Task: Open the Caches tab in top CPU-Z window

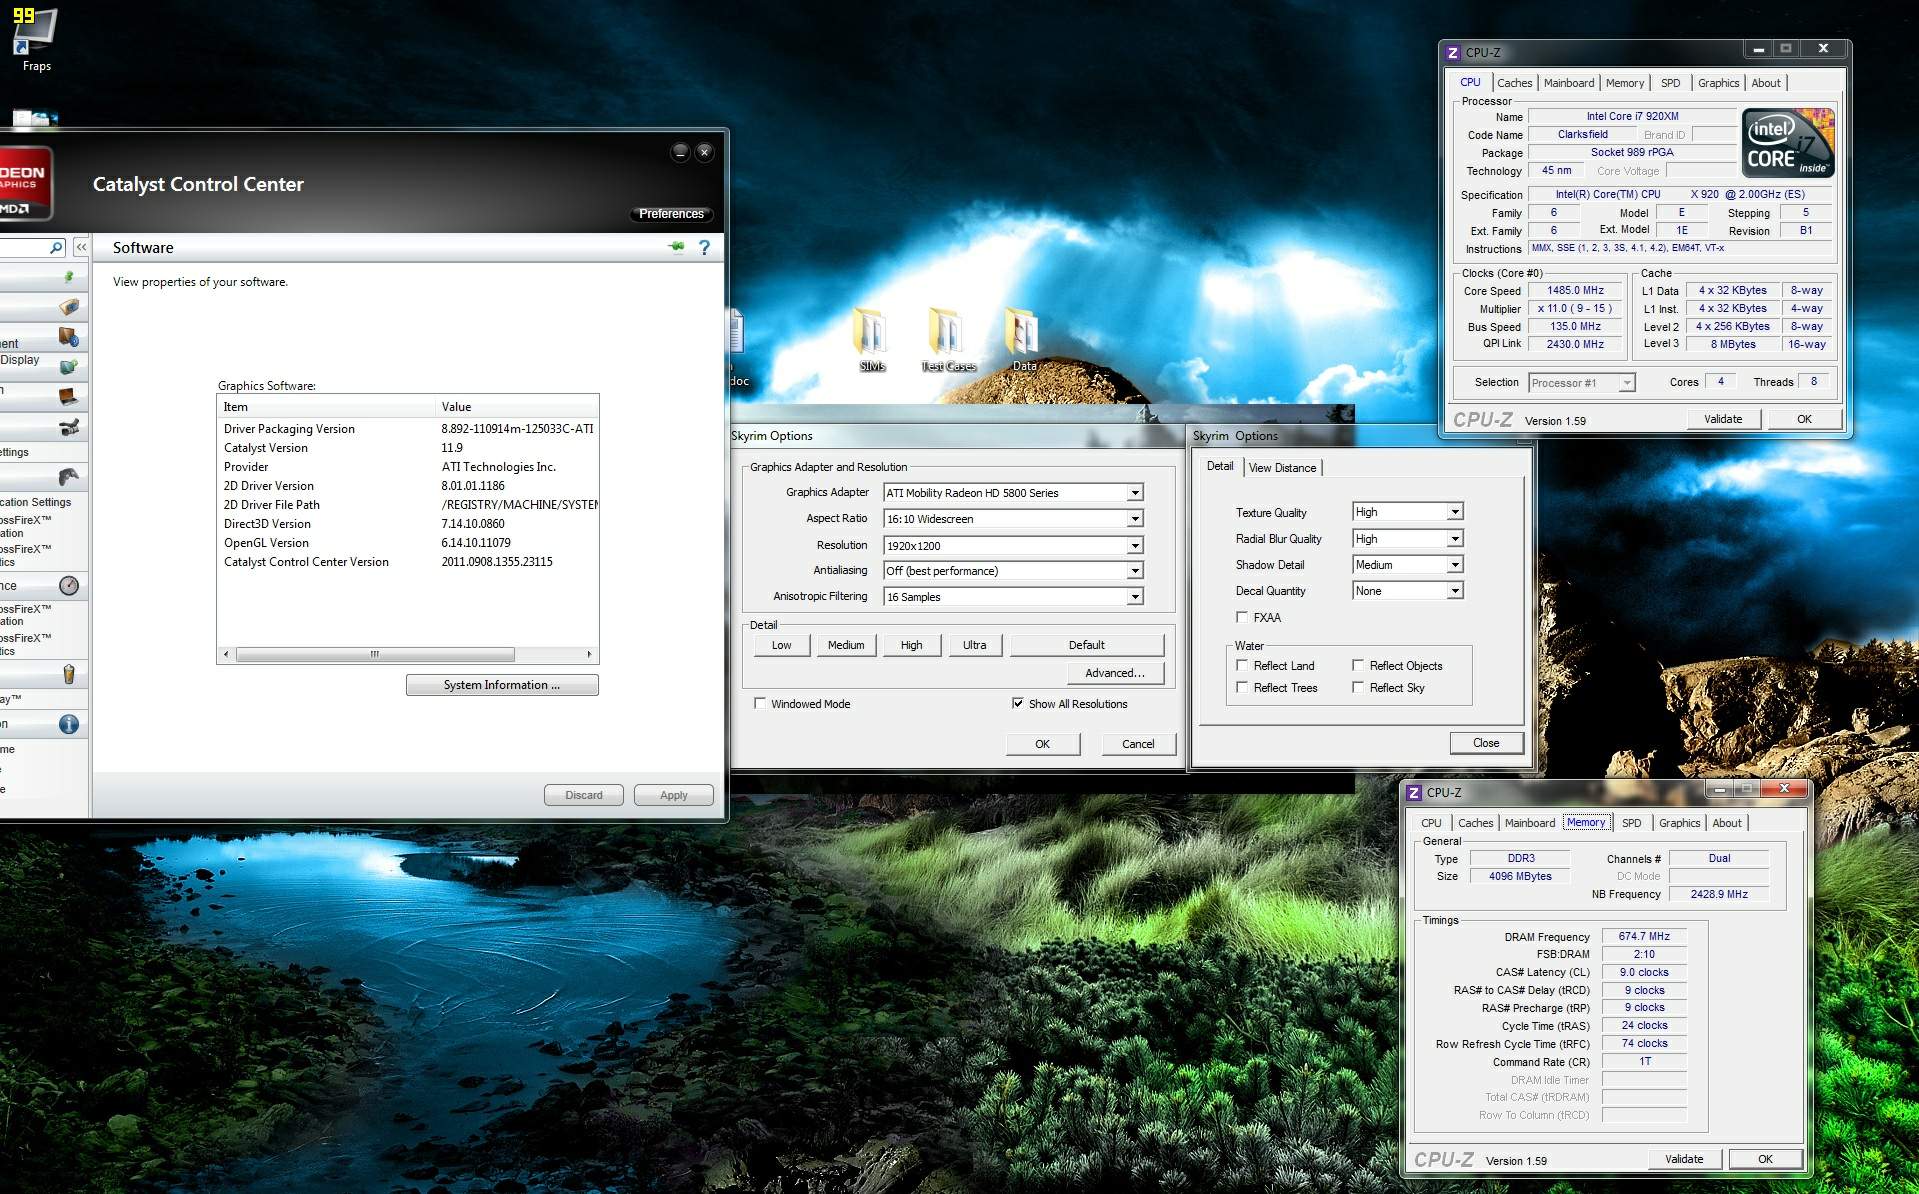Action: (1514, 83)
